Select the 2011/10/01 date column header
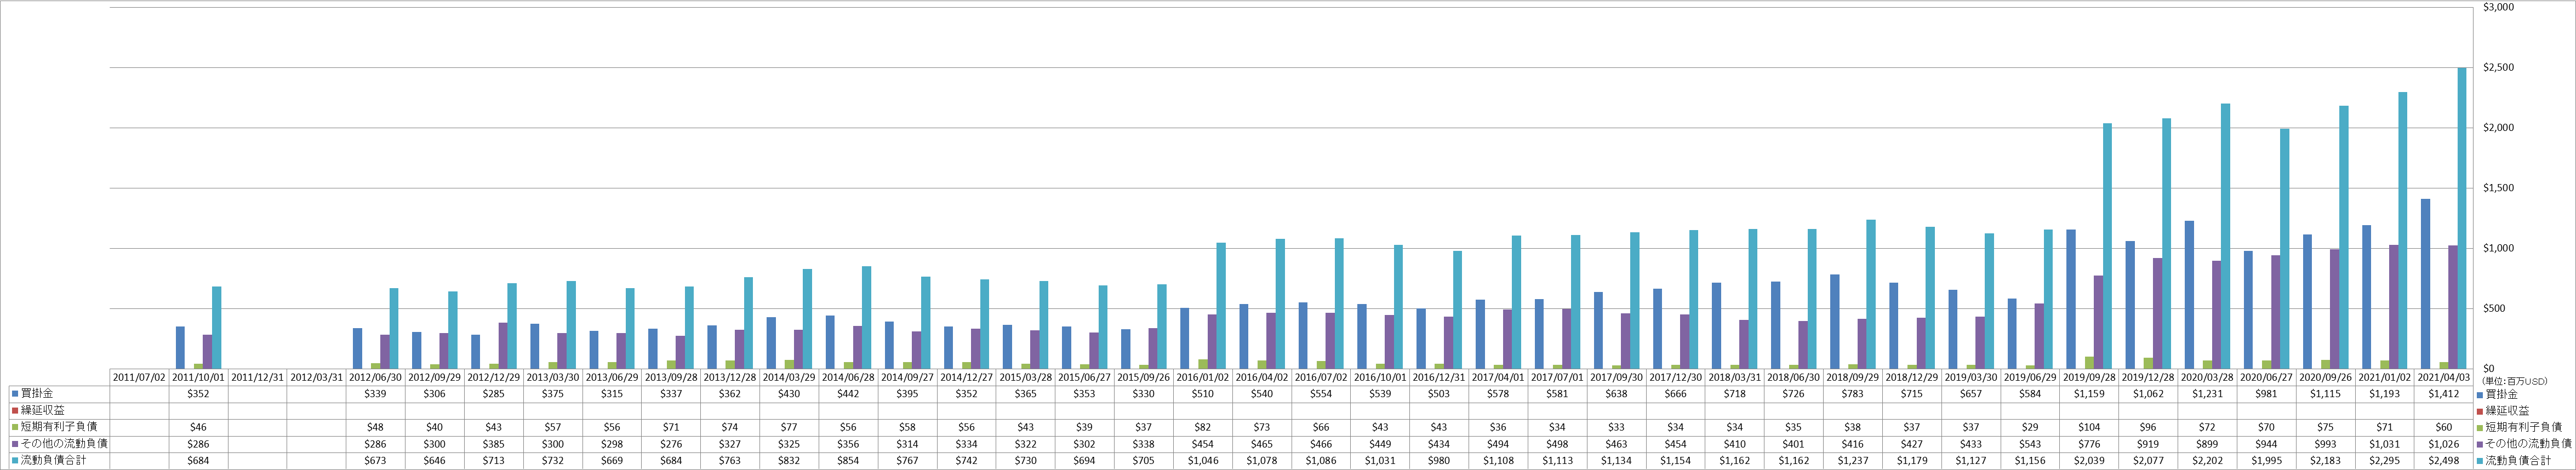 pyautogui.click(x=198, y=378)
